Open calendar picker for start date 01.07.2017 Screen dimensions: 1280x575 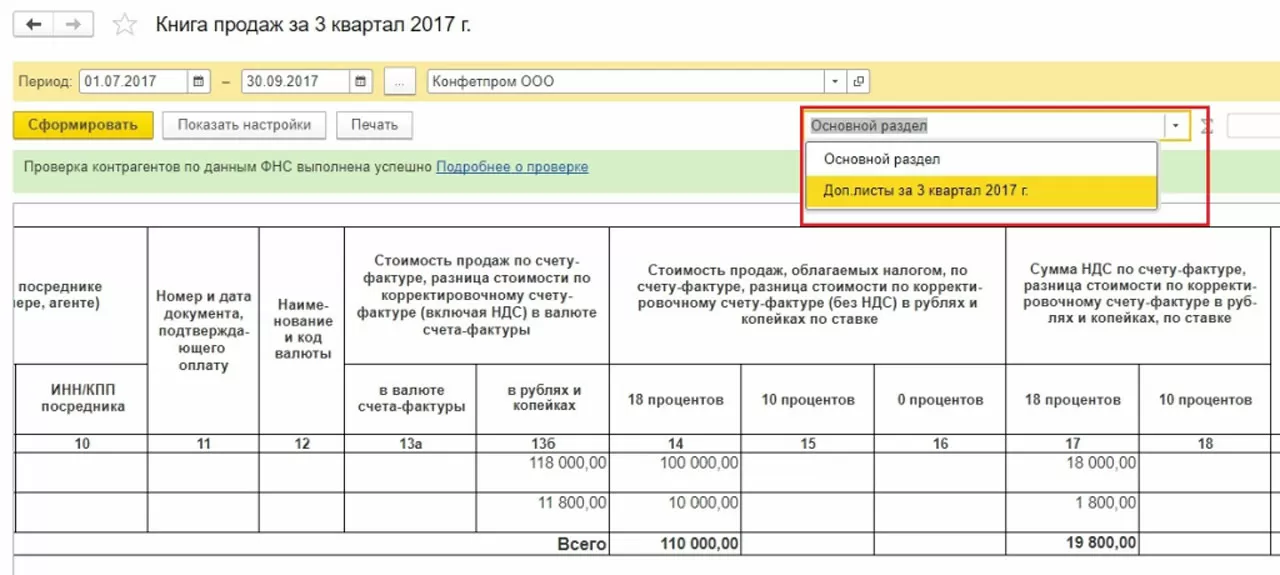click(199, 82)
